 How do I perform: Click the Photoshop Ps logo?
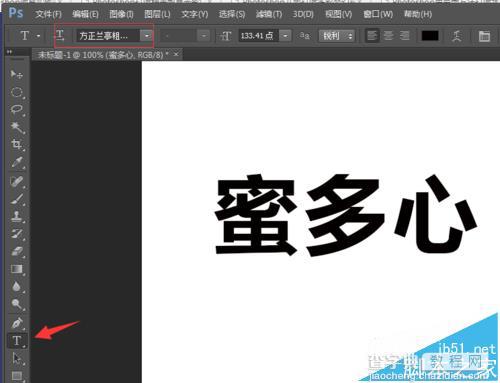click(x=16, y=13)
